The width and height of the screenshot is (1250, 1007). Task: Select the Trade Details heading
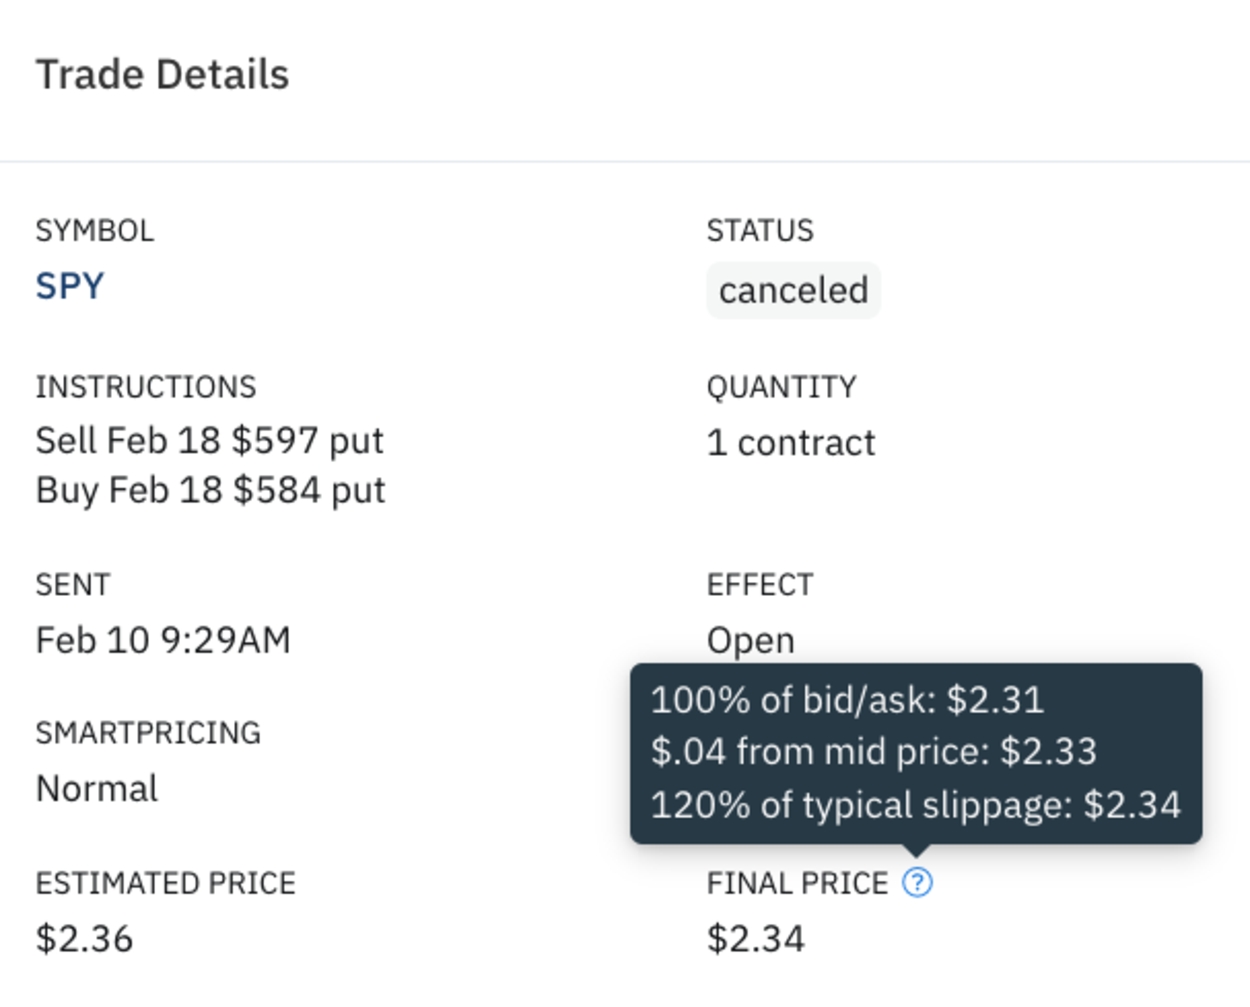click(162, 75)
